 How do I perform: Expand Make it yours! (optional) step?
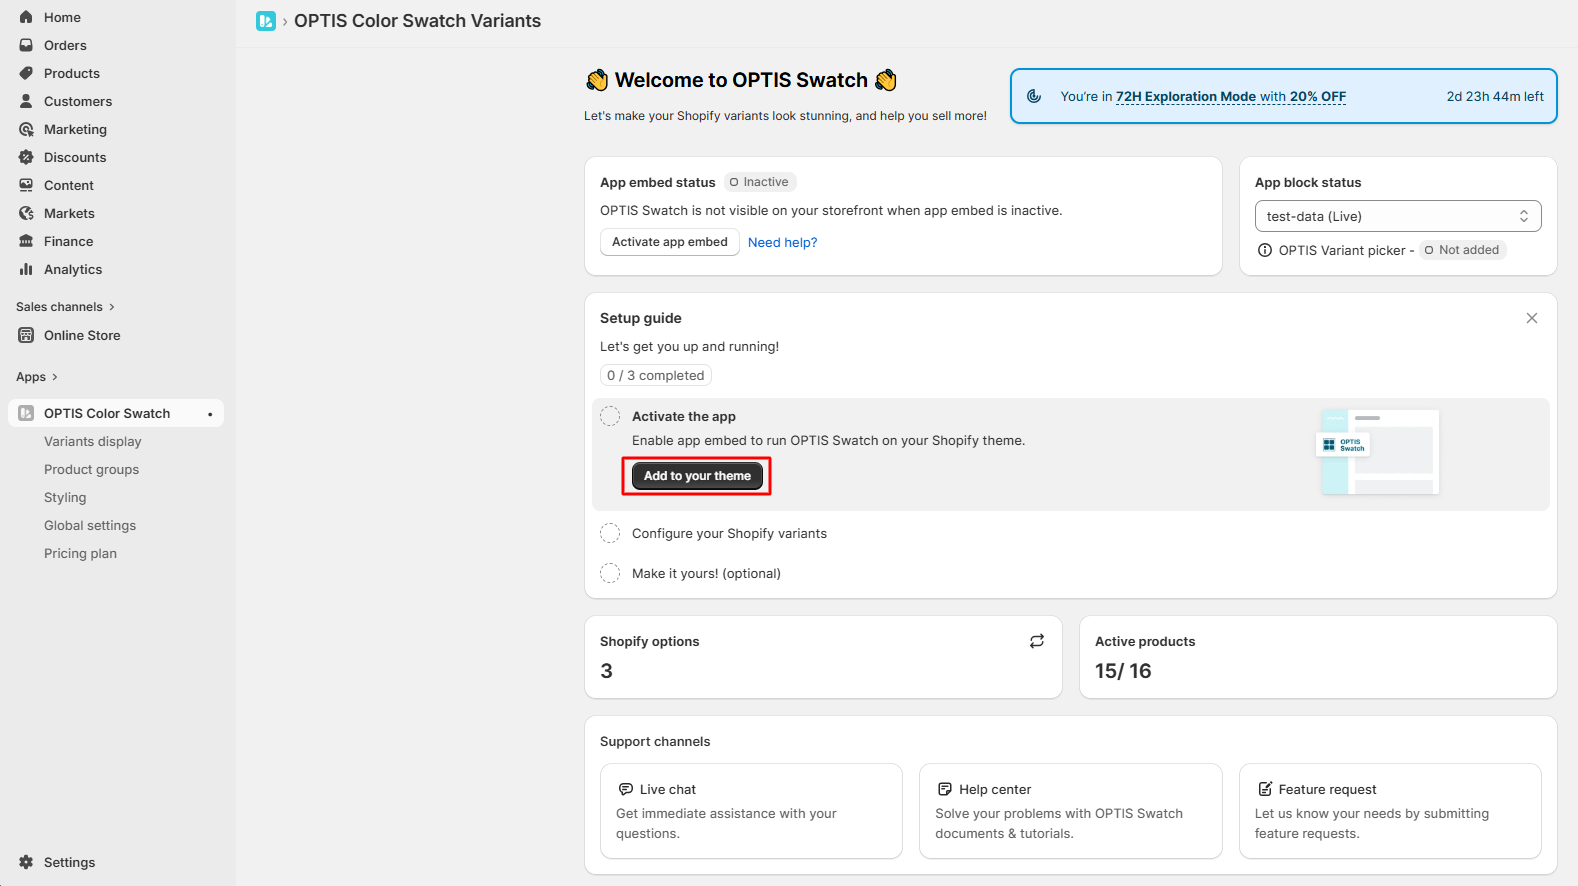click(706, 573)
